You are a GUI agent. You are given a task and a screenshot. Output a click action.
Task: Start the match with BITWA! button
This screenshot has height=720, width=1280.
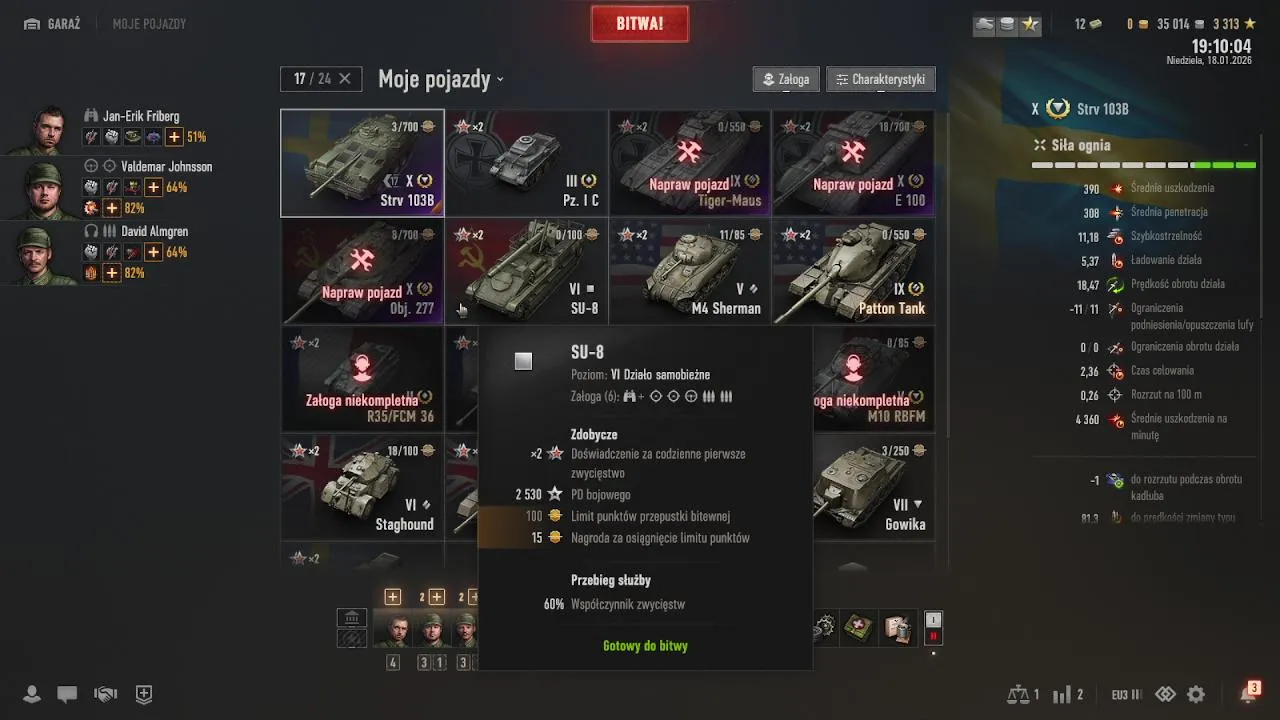640,24
